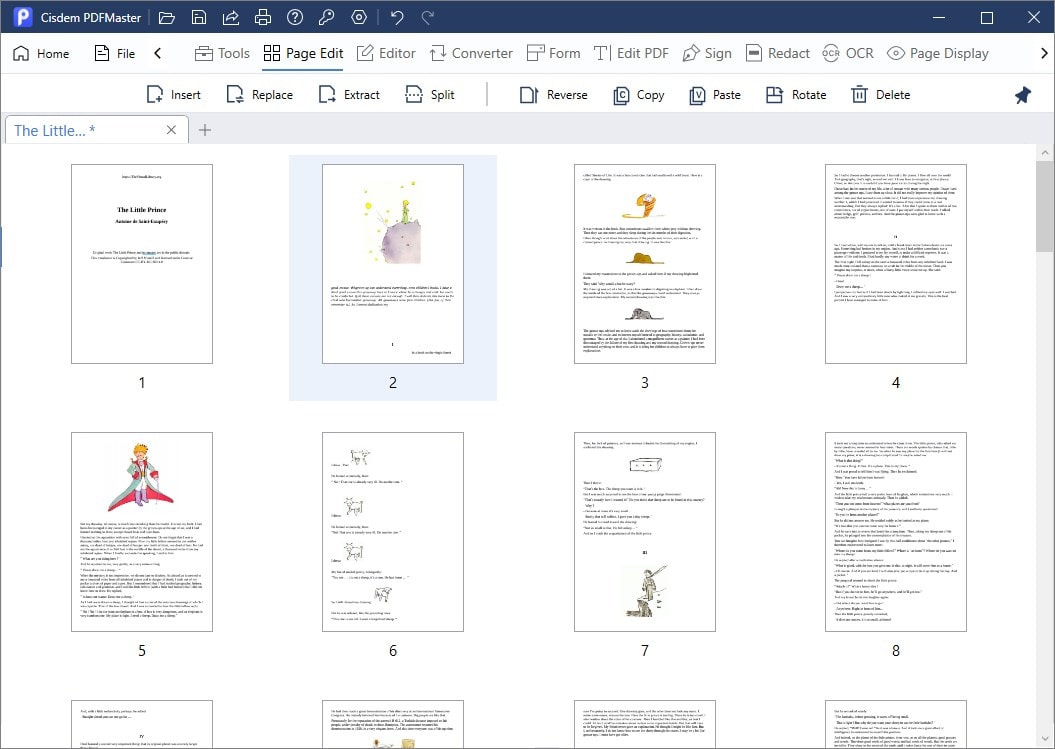Click the scrollbar up arrow
The height and width of the screenshot is (749, 1055).
1045,153
